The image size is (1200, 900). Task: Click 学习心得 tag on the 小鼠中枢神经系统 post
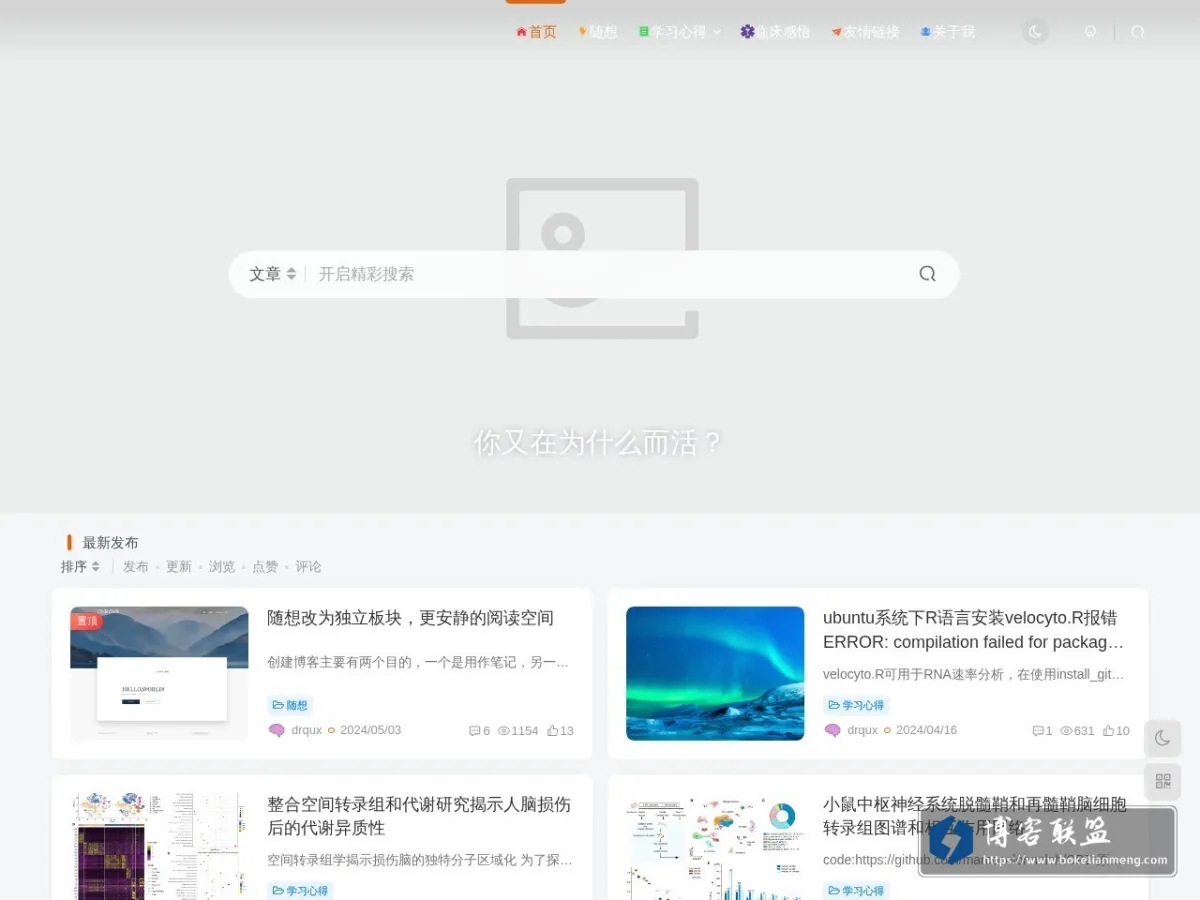point(857,890)
